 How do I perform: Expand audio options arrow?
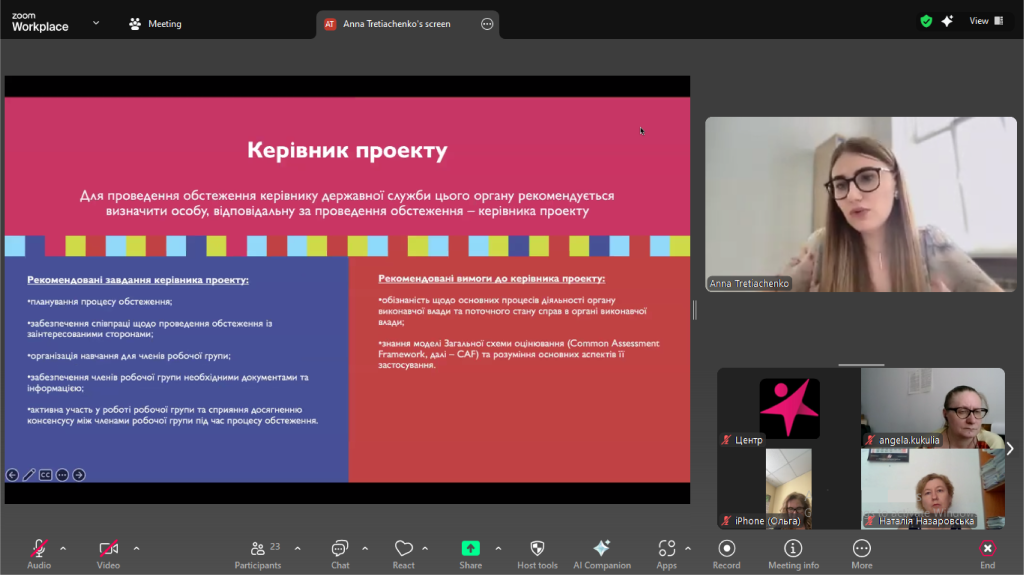63,548
